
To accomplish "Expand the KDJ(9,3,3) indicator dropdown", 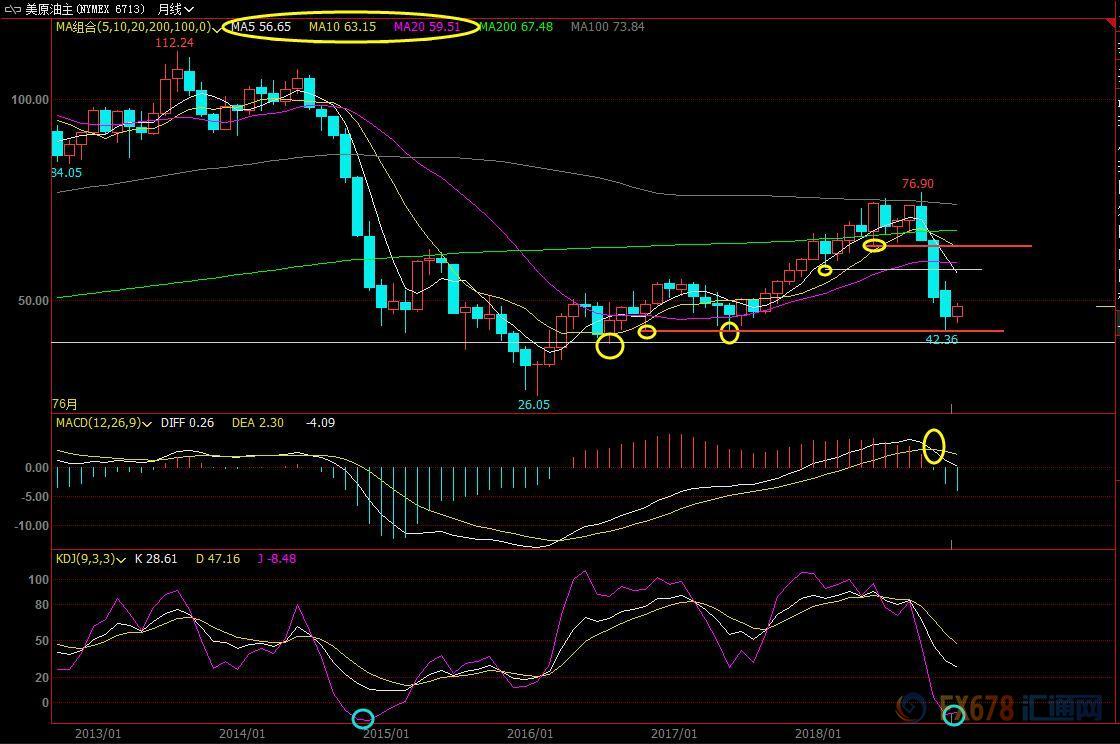I will click(121, 559).
